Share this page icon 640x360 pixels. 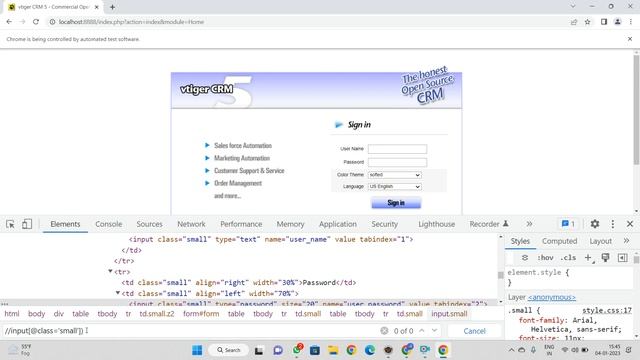coord(574,22)
